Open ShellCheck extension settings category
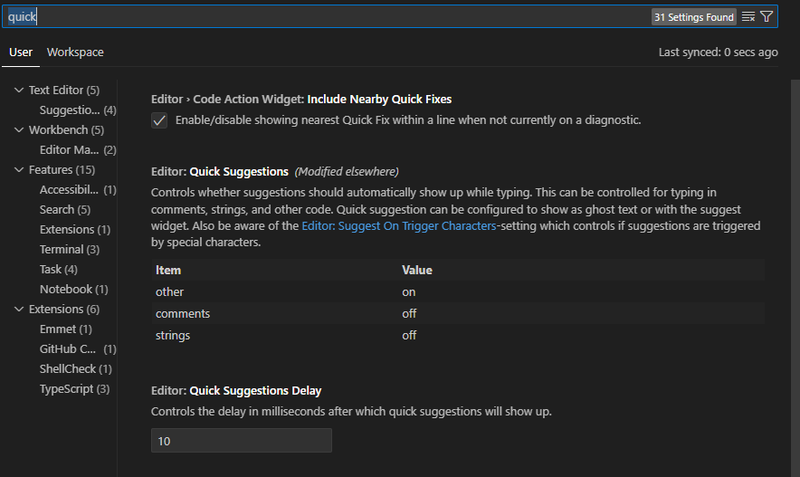Image resolution: width=800 pixels, height=477 pixels. (x=76, y=368)
